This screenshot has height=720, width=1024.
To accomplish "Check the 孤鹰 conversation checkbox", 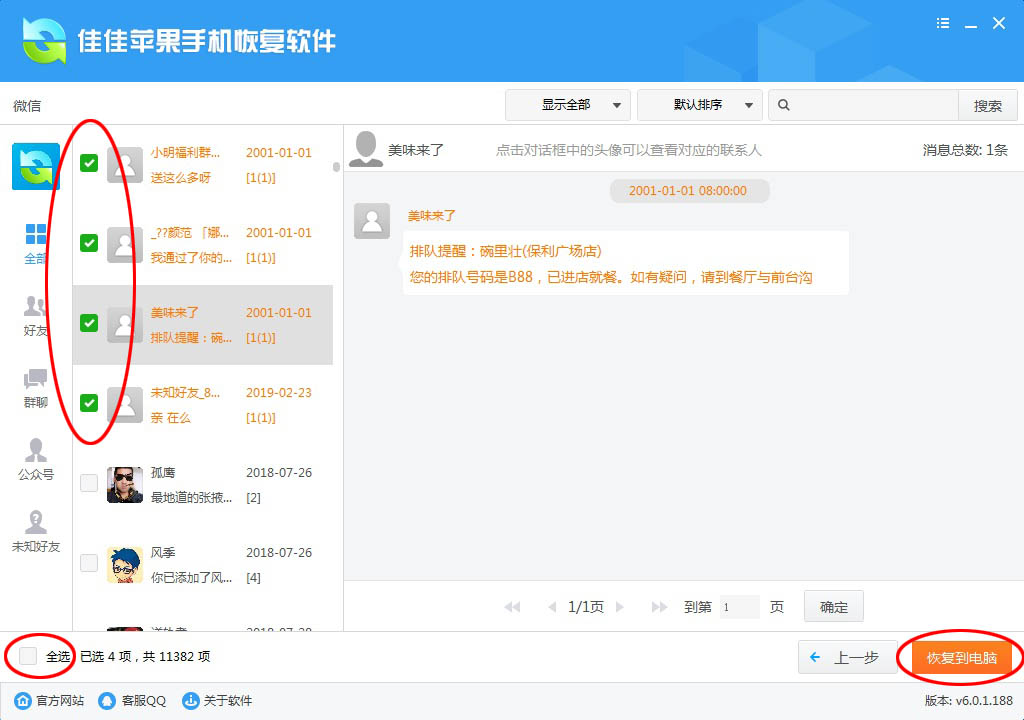I will [x=89, y=483].
